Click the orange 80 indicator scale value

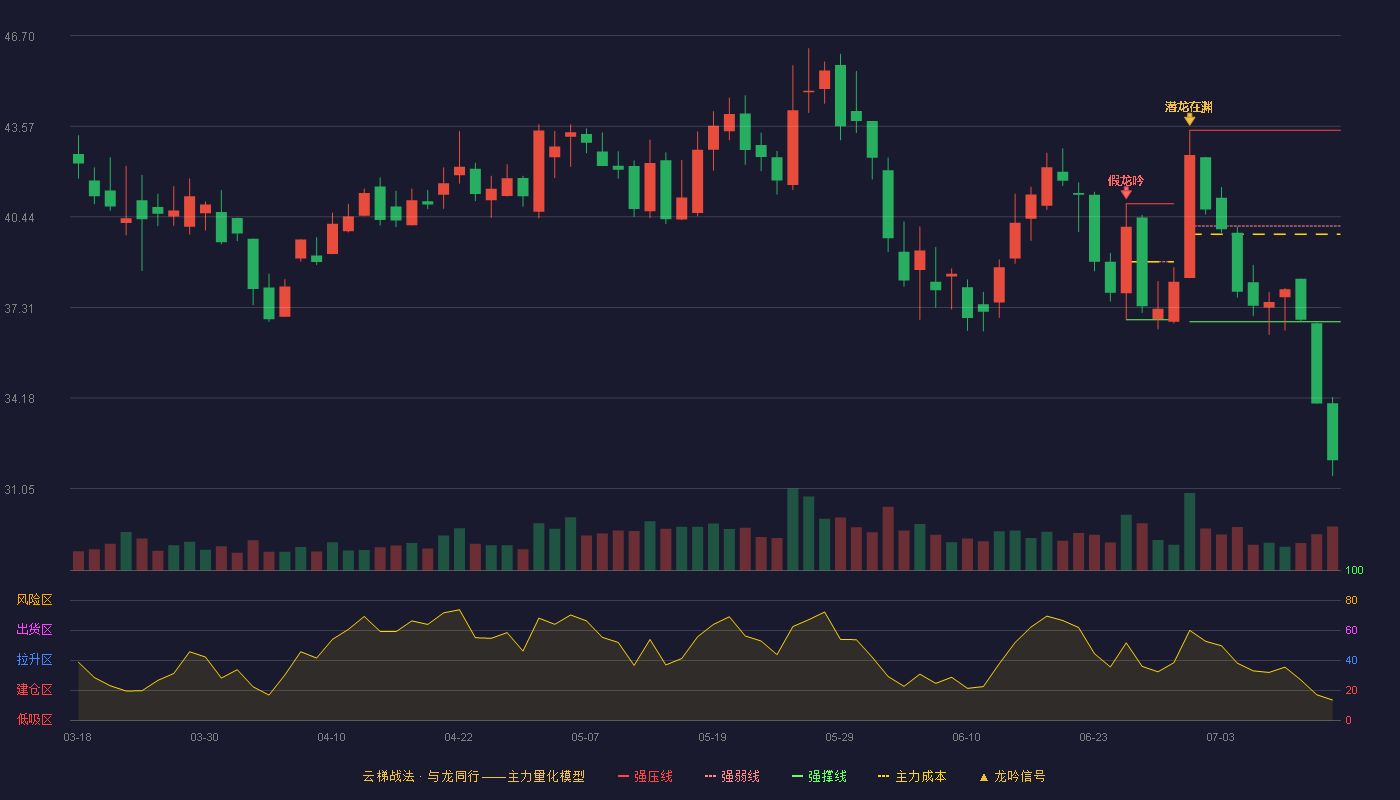[1351, 601]
